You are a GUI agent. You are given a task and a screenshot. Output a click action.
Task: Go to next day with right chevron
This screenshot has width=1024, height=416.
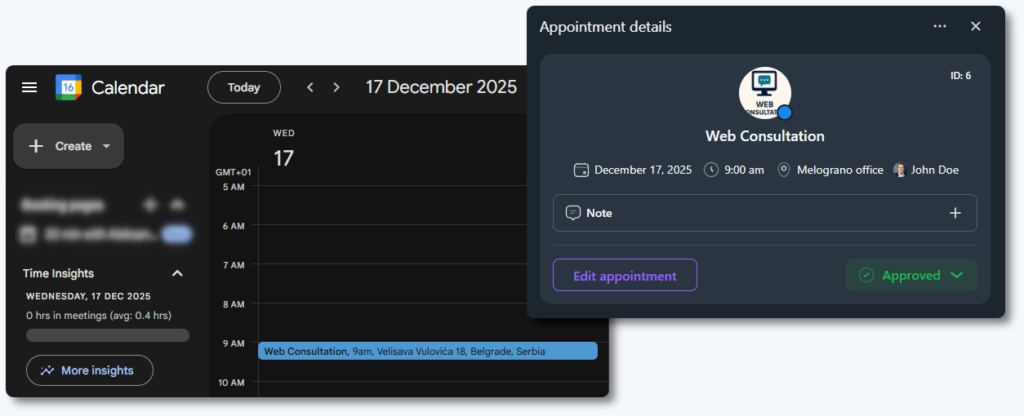click(x=337, y=87)
